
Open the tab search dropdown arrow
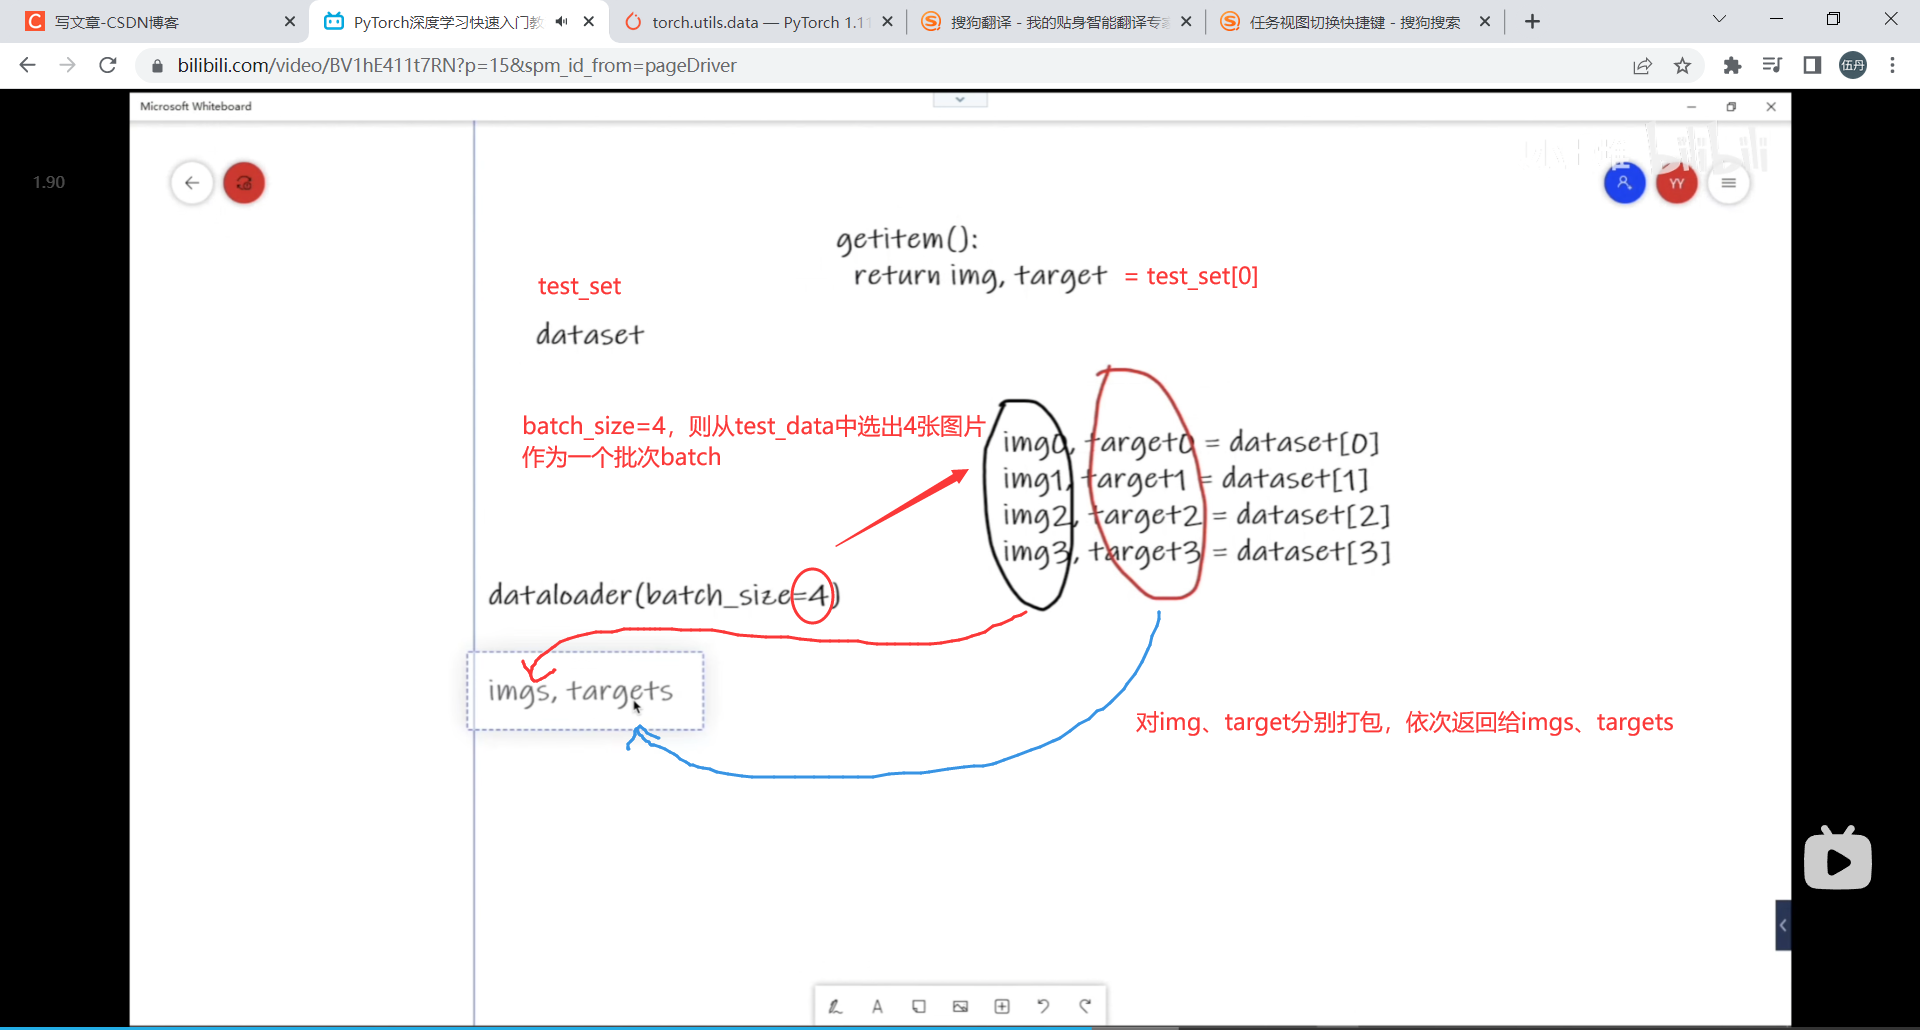pos(1719,19)
